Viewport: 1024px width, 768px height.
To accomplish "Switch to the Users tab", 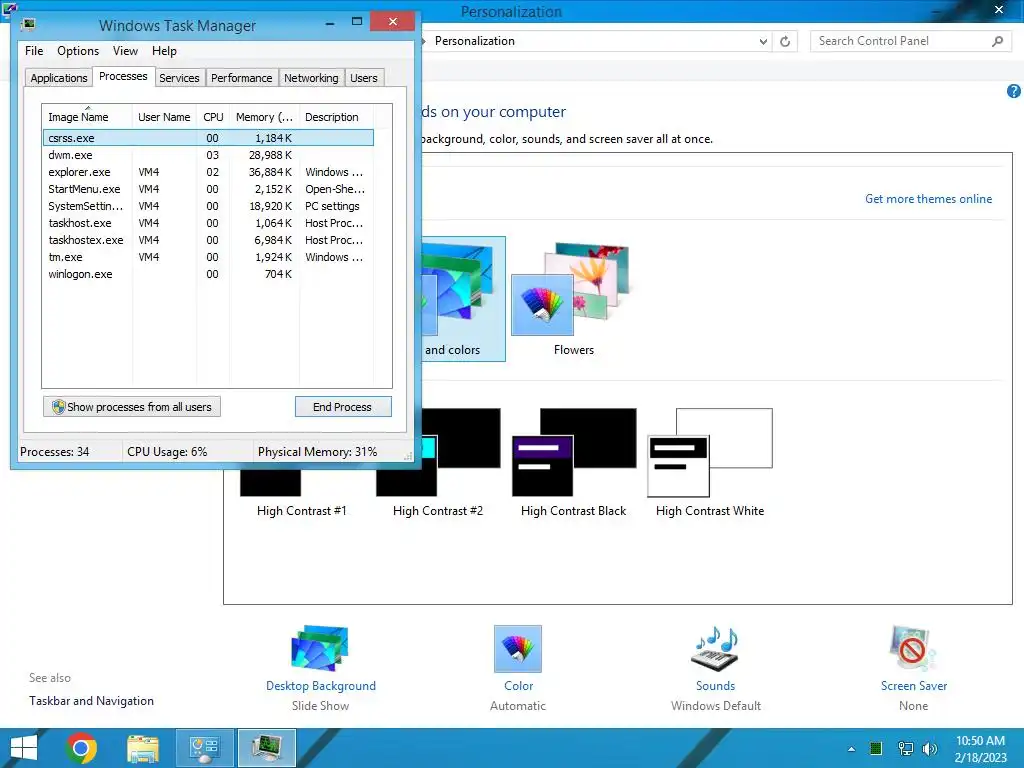I will (x=364, y=78).
